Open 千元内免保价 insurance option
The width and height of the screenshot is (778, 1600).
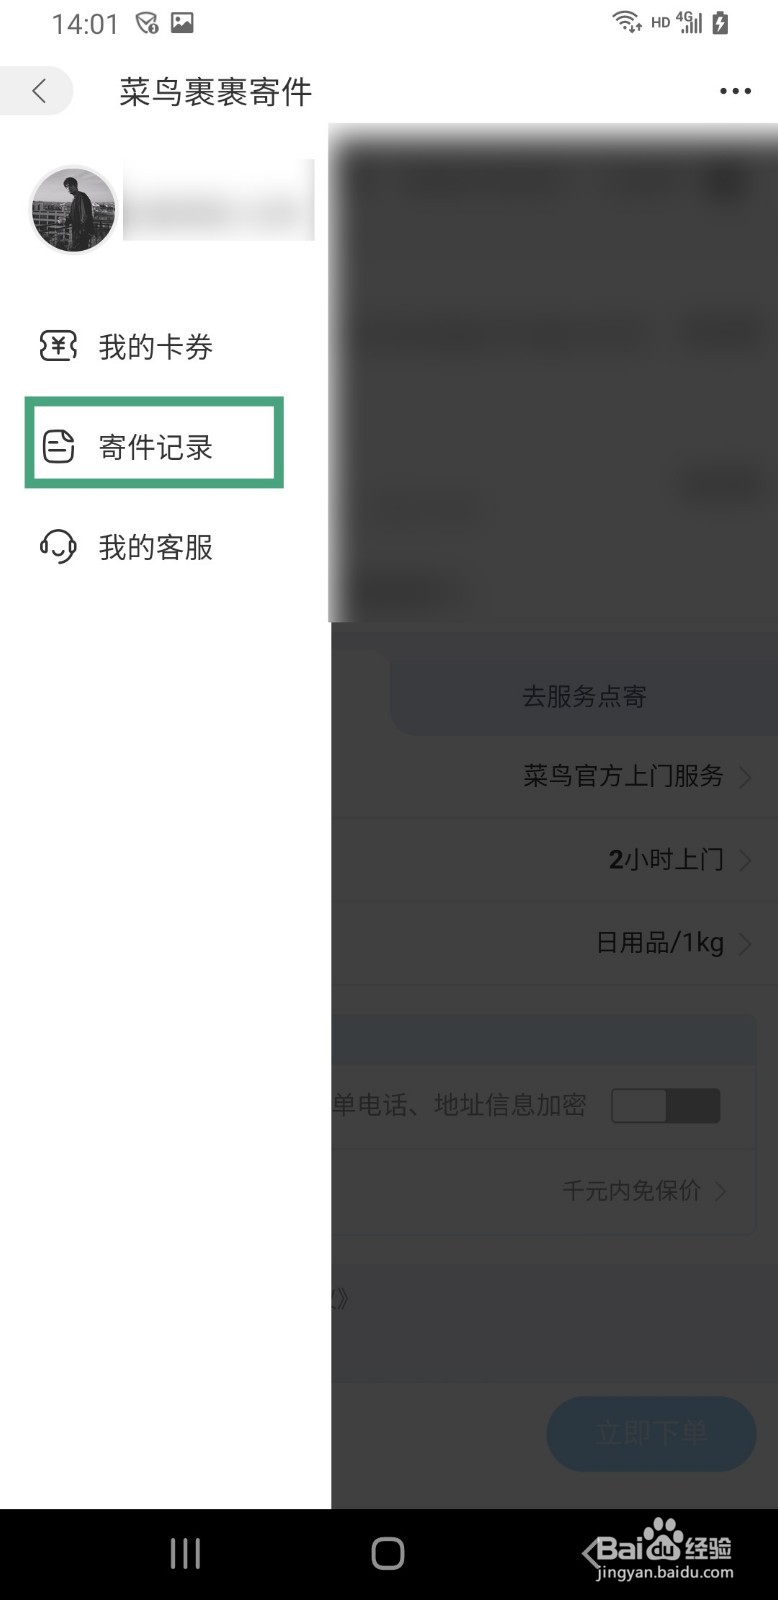click(x=643, y=1190)
